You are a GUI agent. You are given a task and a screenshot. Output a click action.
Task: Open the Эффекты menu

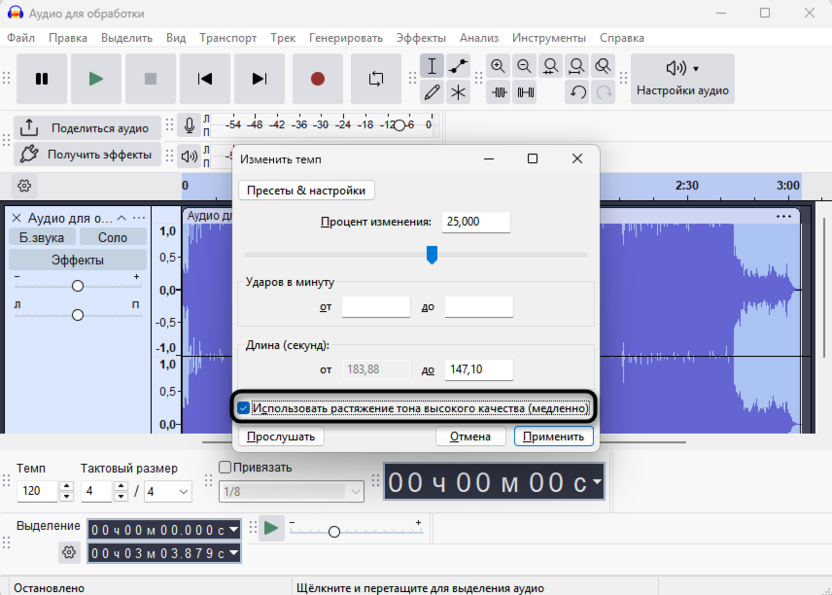tap(421, 38)
